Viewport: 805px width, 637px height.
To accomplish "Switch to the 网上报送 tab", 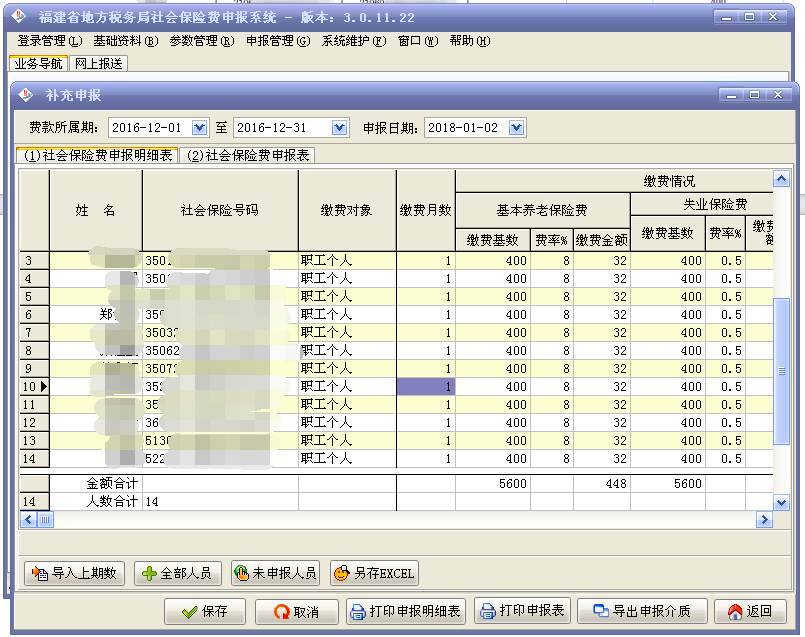I will coord(99,64).
